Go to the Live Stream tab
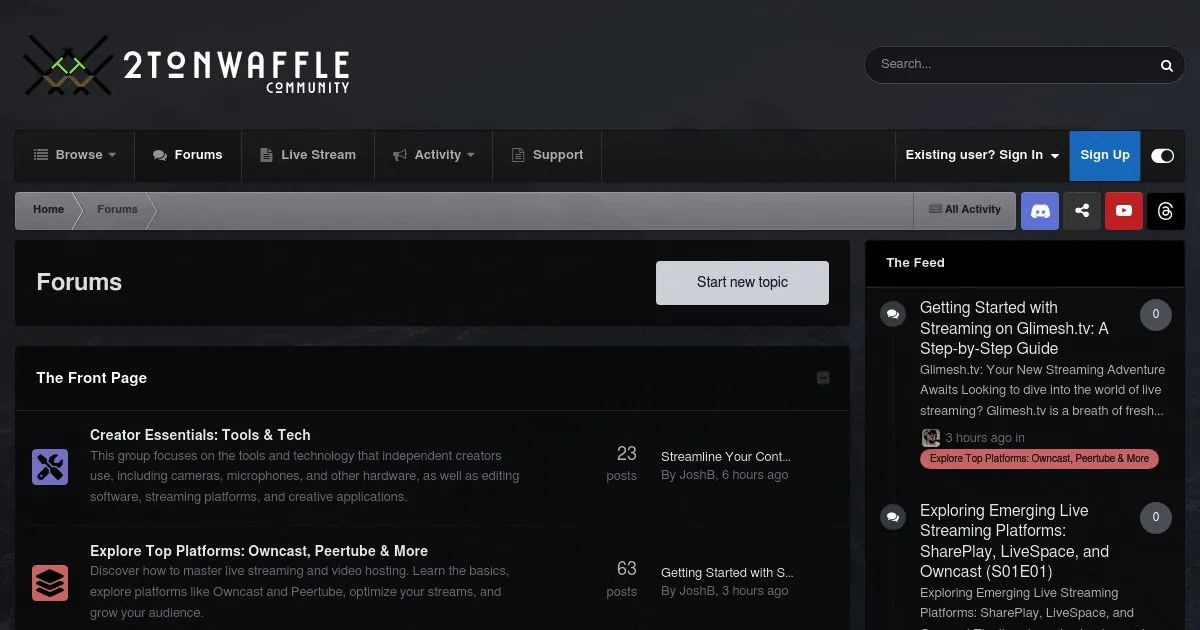Viewport: 1200px width, 630px height. [x=308, y=155]
